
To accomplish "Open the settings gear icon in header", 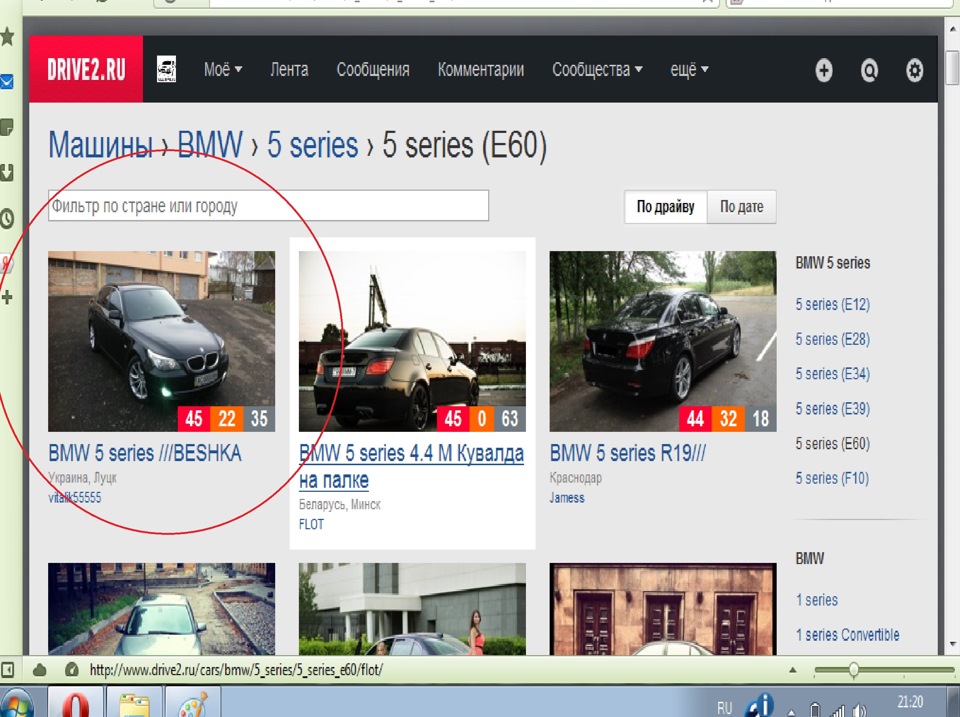I will tap(914, 70).
